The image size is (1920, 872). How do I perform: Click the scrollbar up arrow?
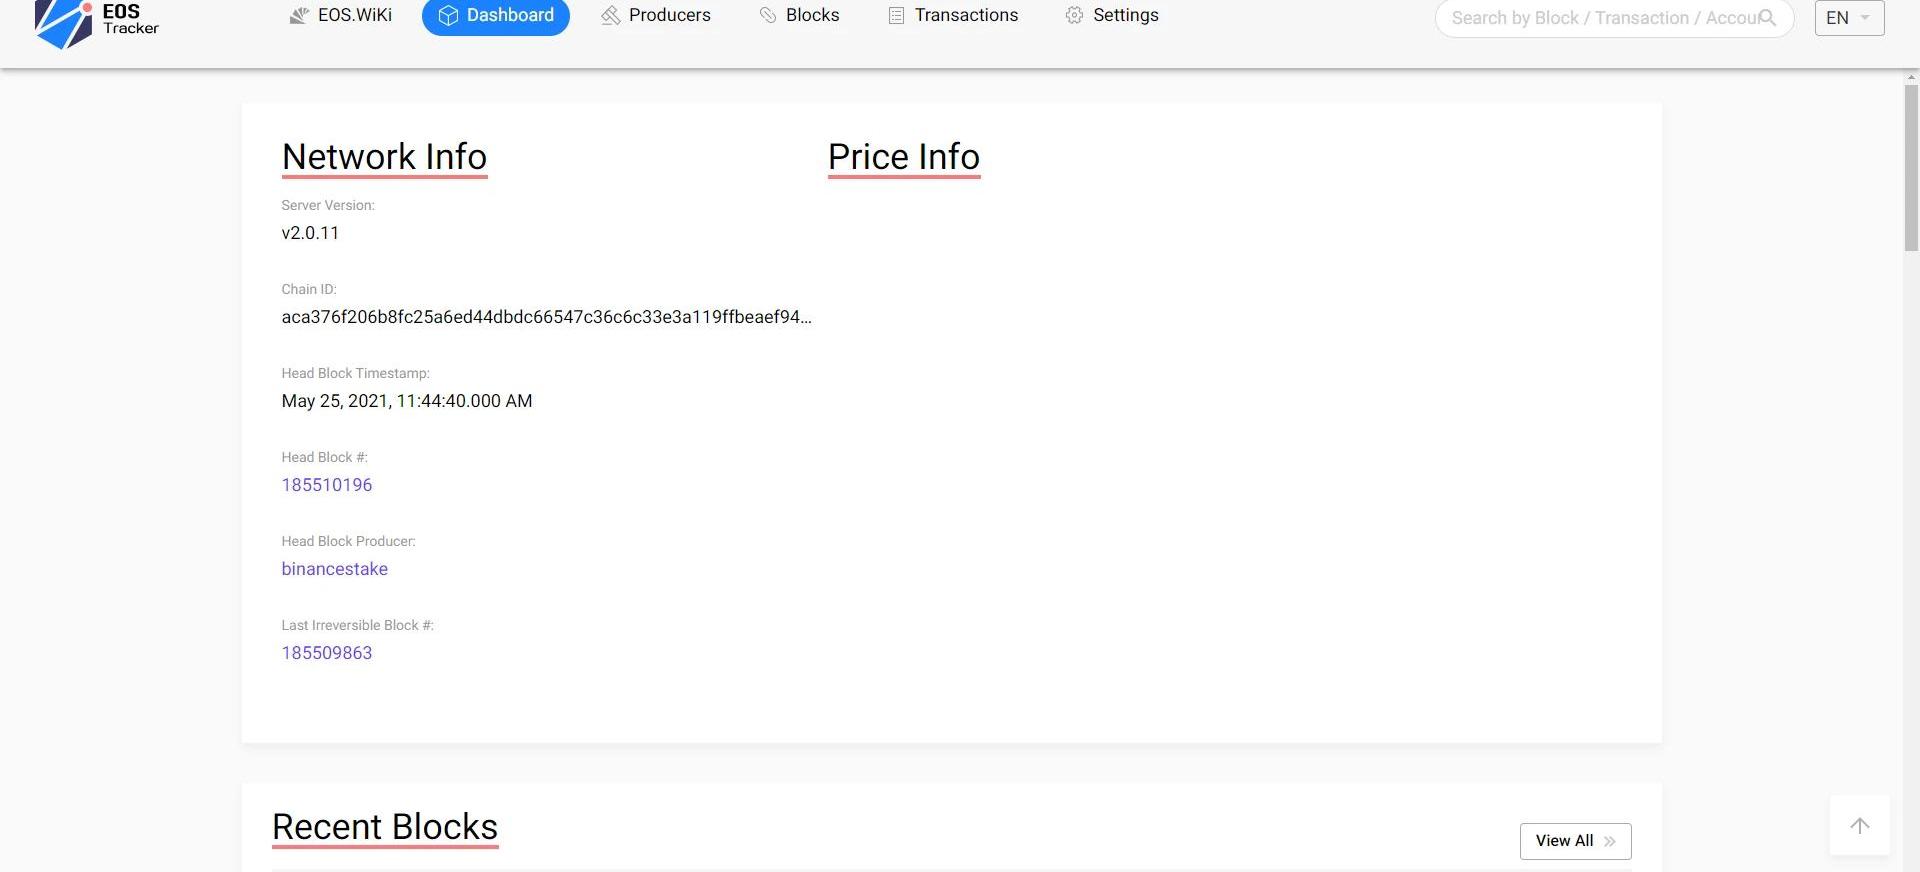[x=1911, y=76]
